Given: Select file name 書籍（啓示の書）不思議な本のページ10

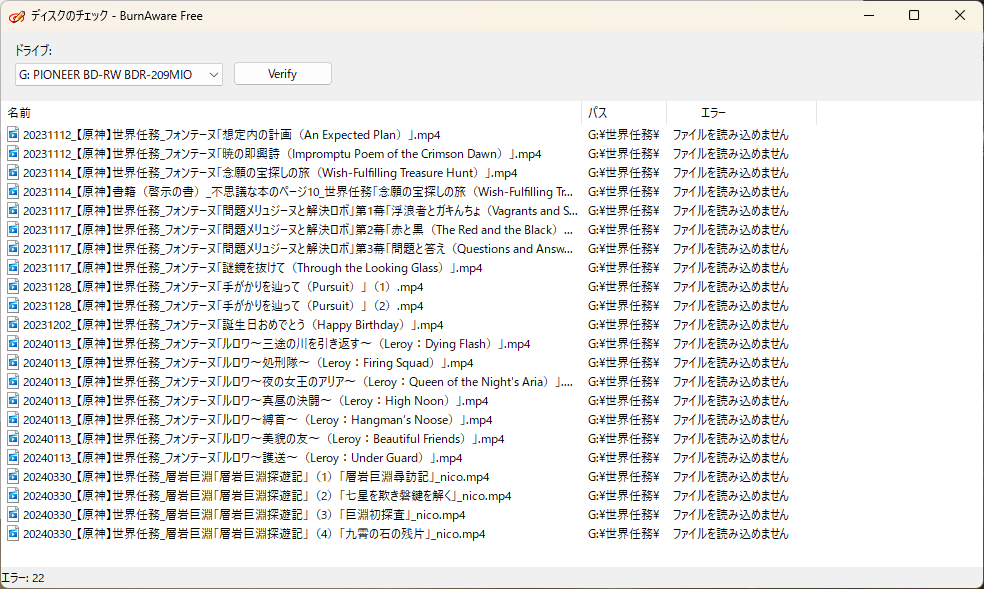Looking at the screenshot, I should click(298, 192).
